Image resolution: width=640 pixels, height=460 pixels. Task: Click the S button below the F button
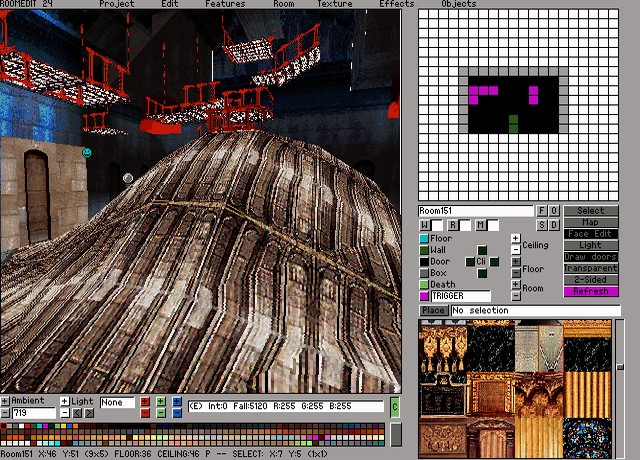tap(542, 225)
